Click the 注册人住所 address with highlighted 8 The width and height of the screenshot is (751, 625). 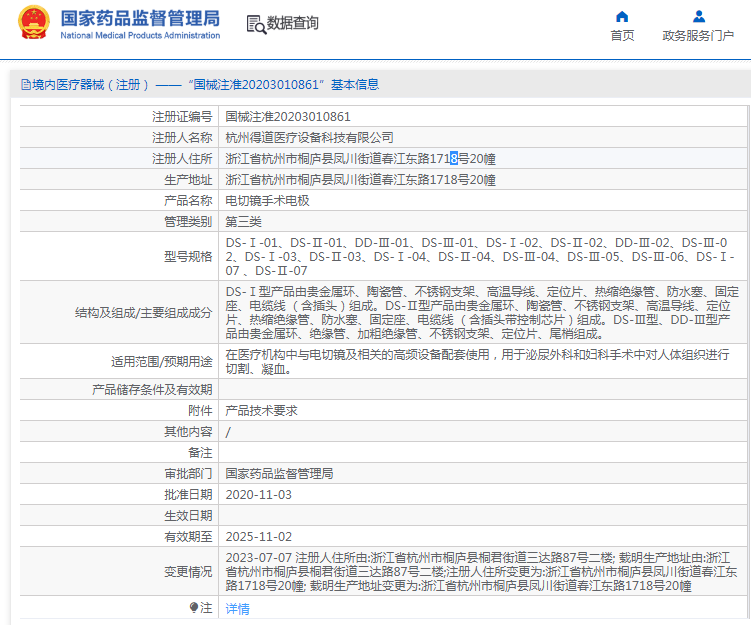tap(361, 159)
